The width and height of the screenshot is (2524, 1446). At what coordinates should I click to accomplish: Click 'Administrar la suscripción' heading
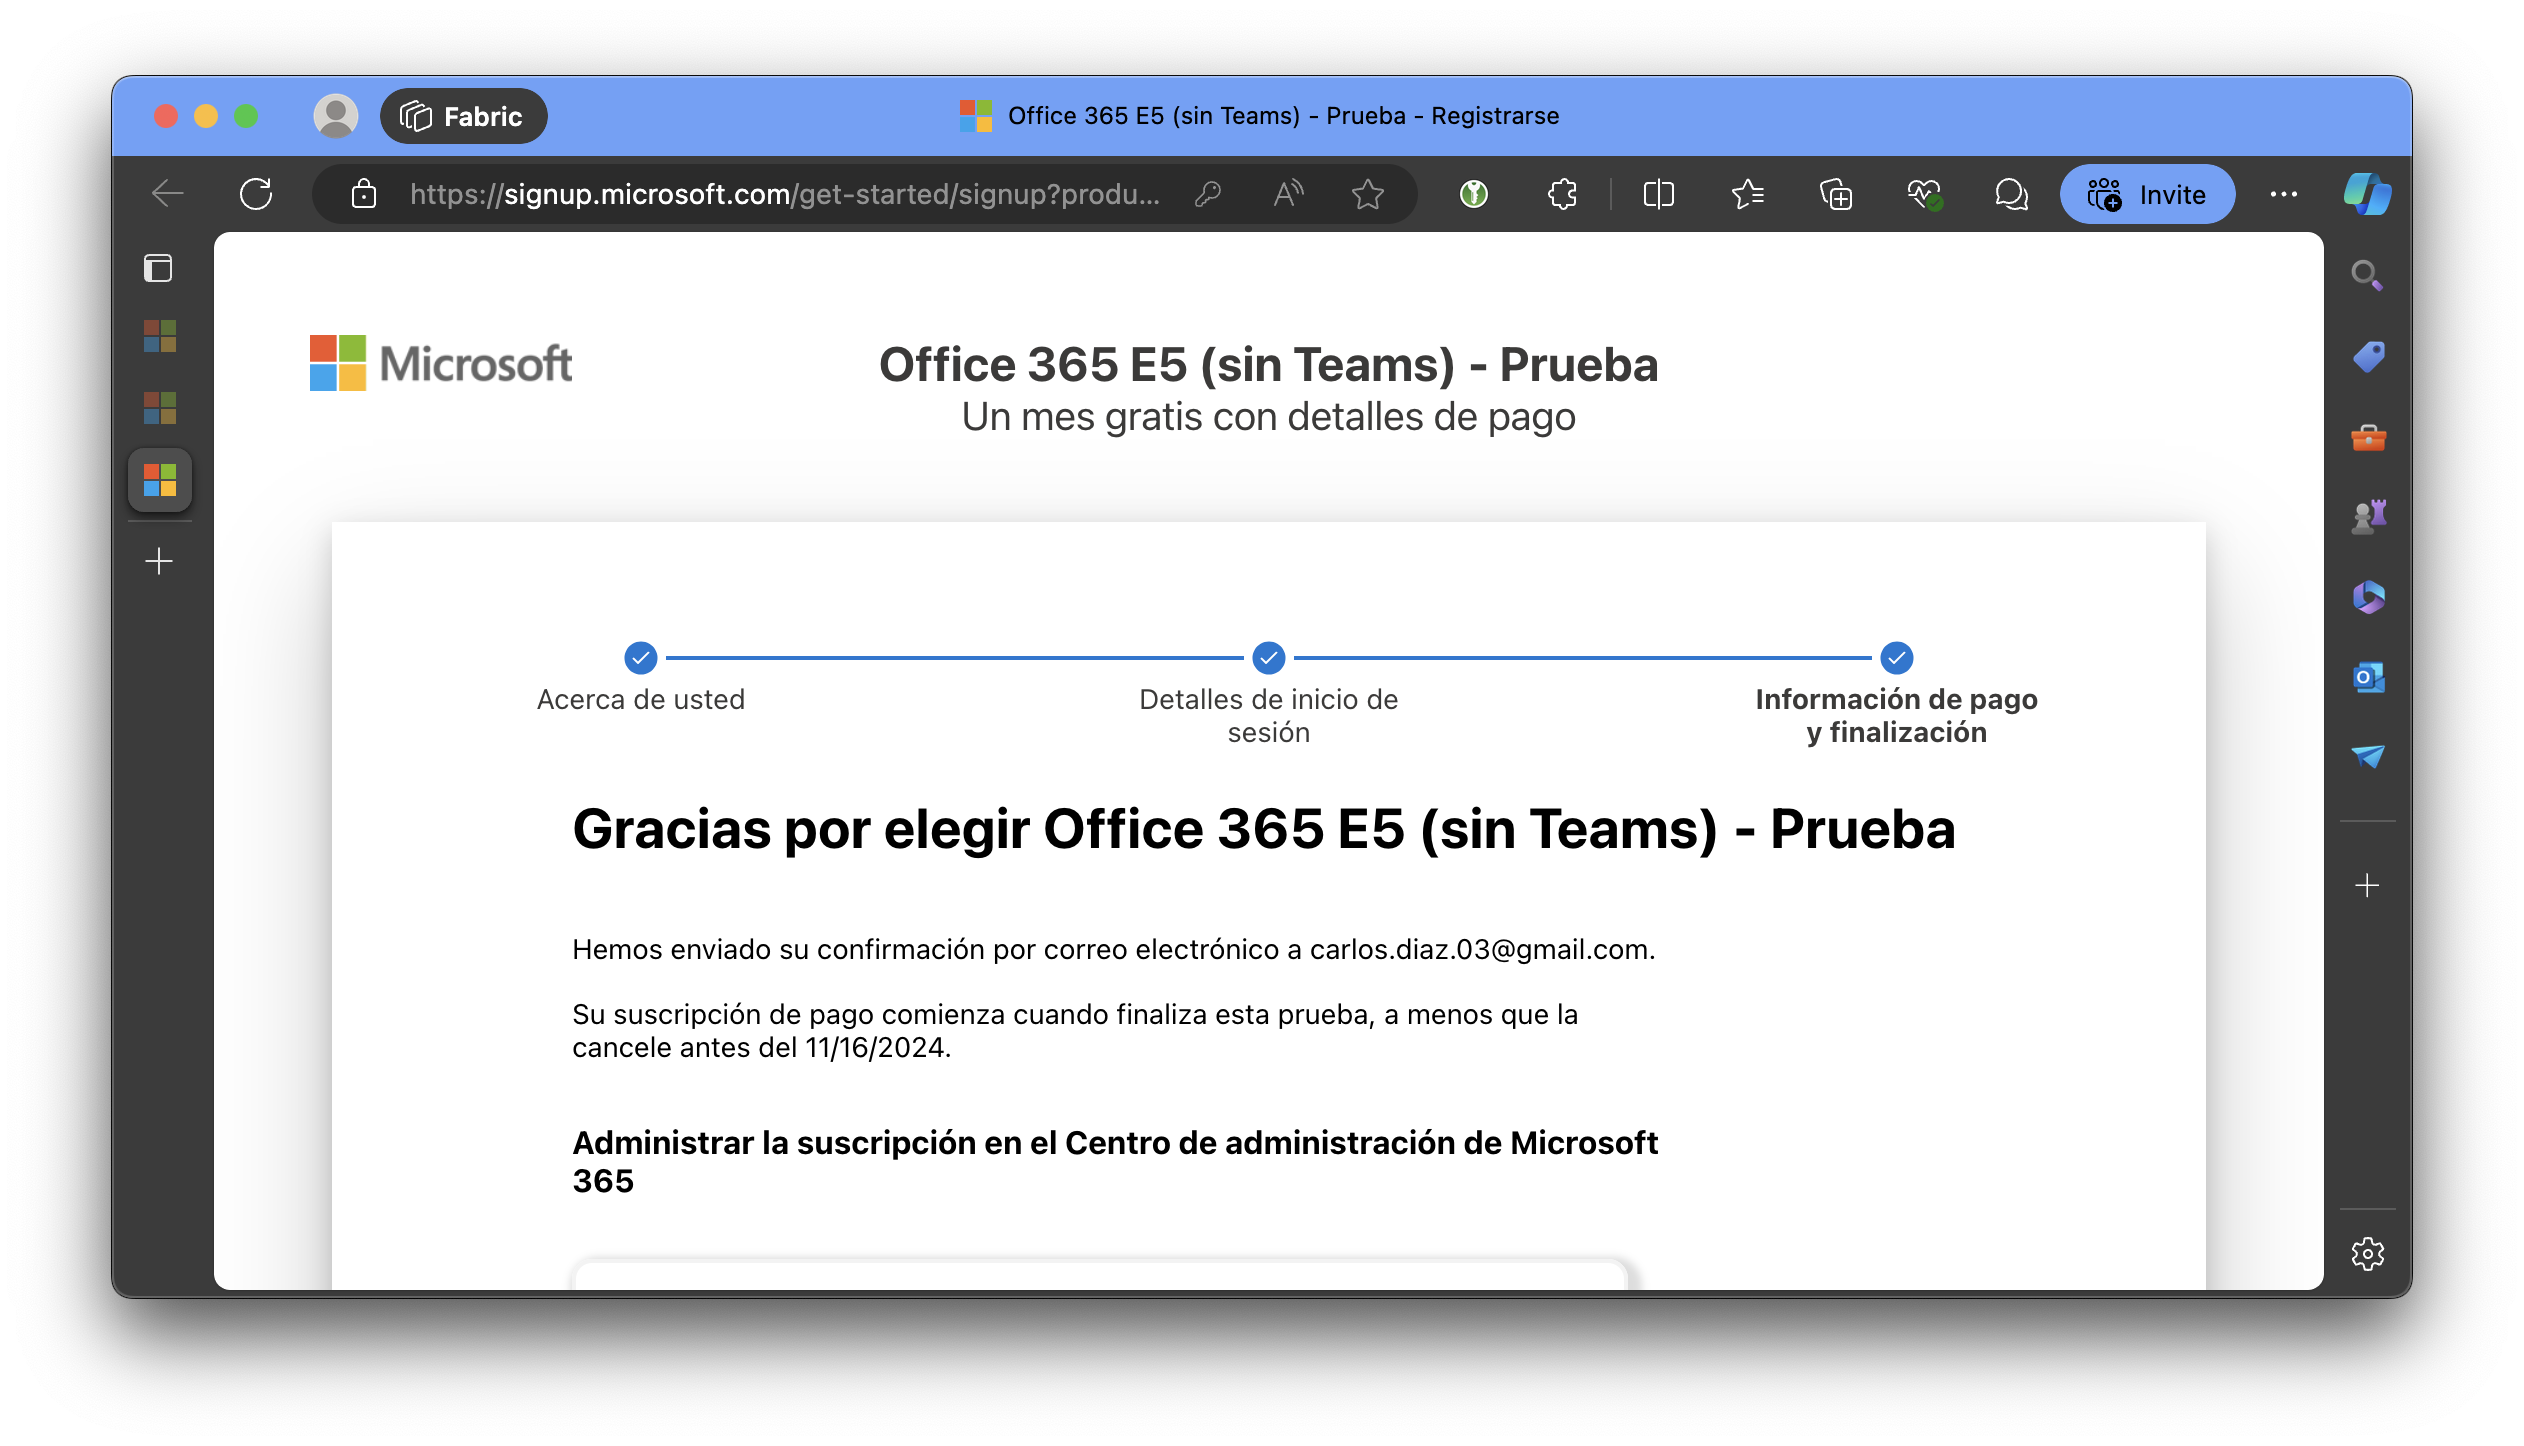[x=1115, y=1161]
